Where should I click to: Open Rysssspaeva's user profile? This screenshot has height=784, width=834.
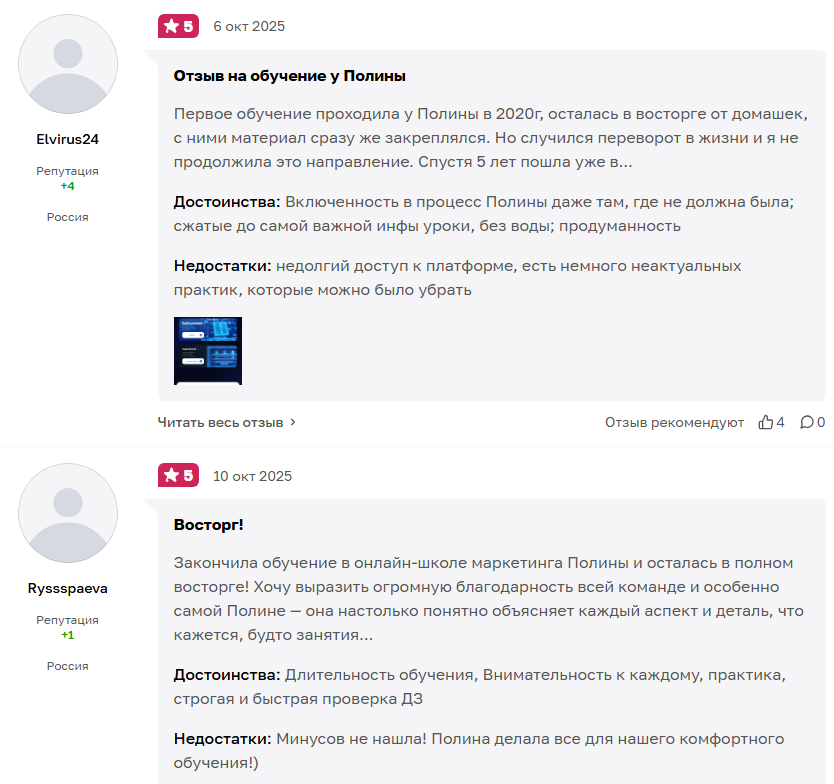(67, 589)
